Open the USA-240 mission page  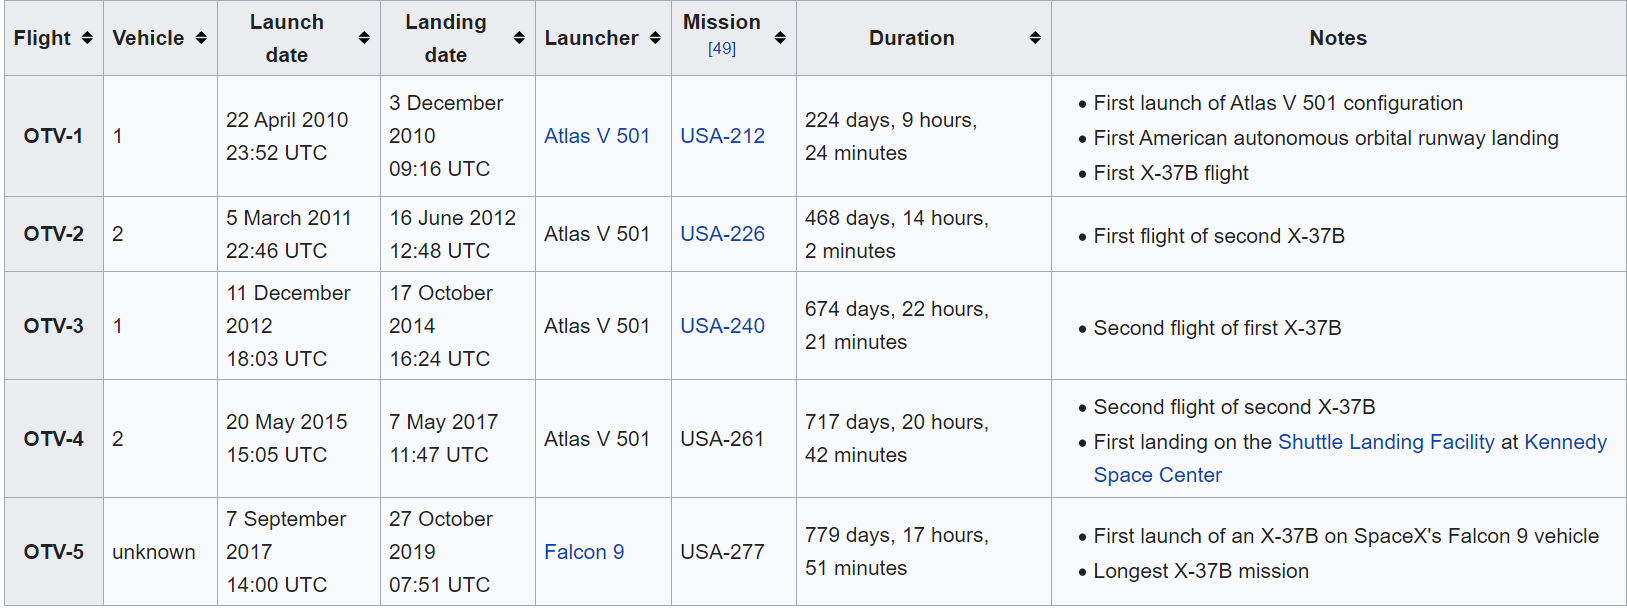click(722, 326)
